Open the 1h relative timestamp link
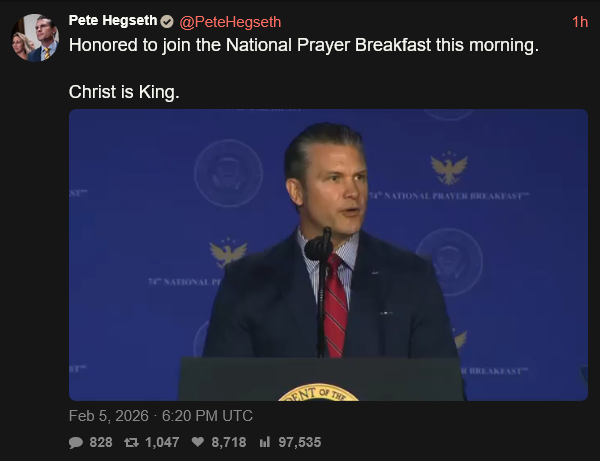 (580, 21)
